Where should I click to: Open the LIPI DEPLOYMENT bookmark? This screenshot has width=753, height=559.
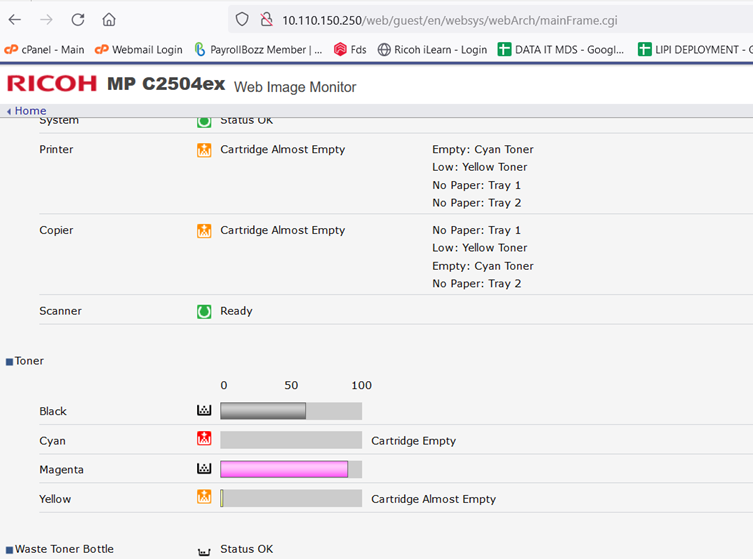[x=695, y=49]
